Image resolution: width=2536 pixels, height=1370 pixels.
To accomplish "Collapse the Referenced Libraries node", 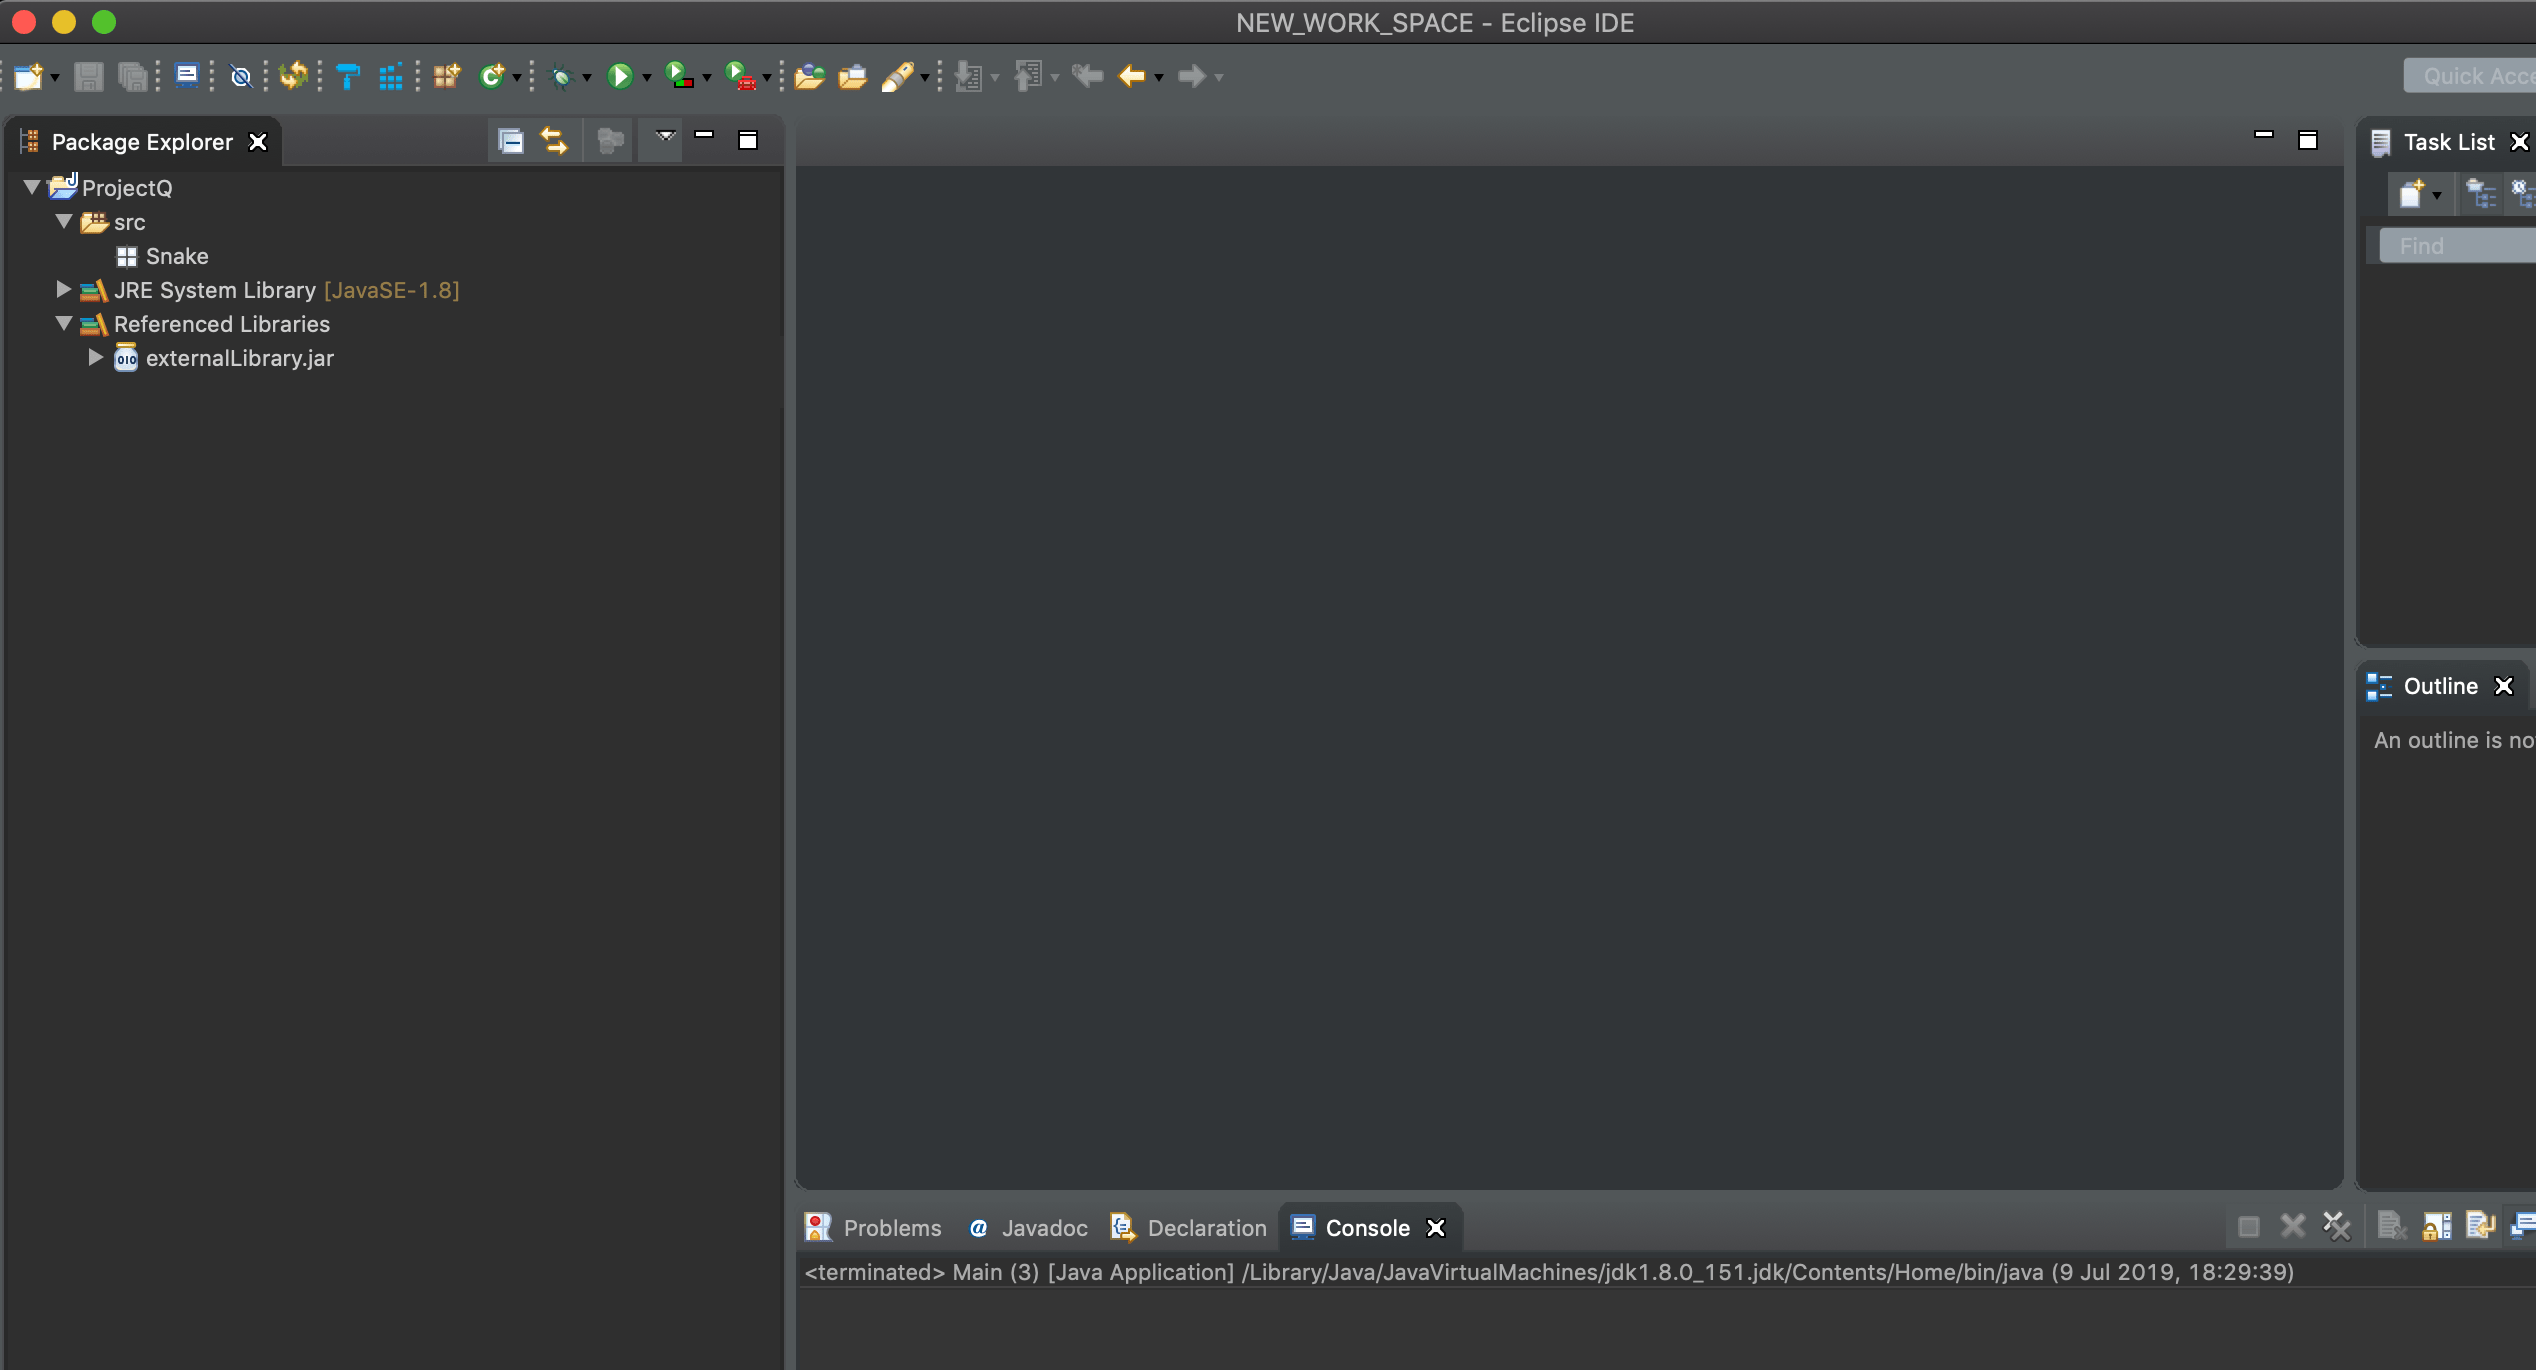I will click(x=63, y=324).
